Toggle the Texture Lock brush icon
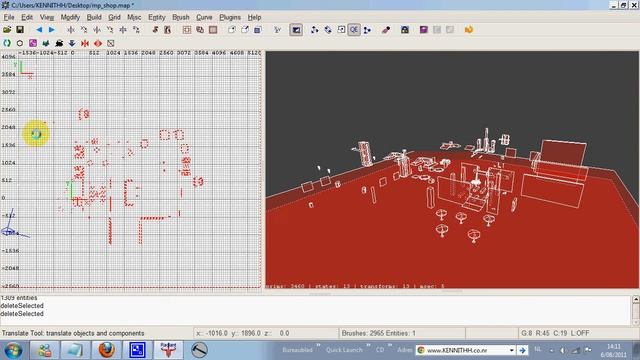 tap(386, 30)
